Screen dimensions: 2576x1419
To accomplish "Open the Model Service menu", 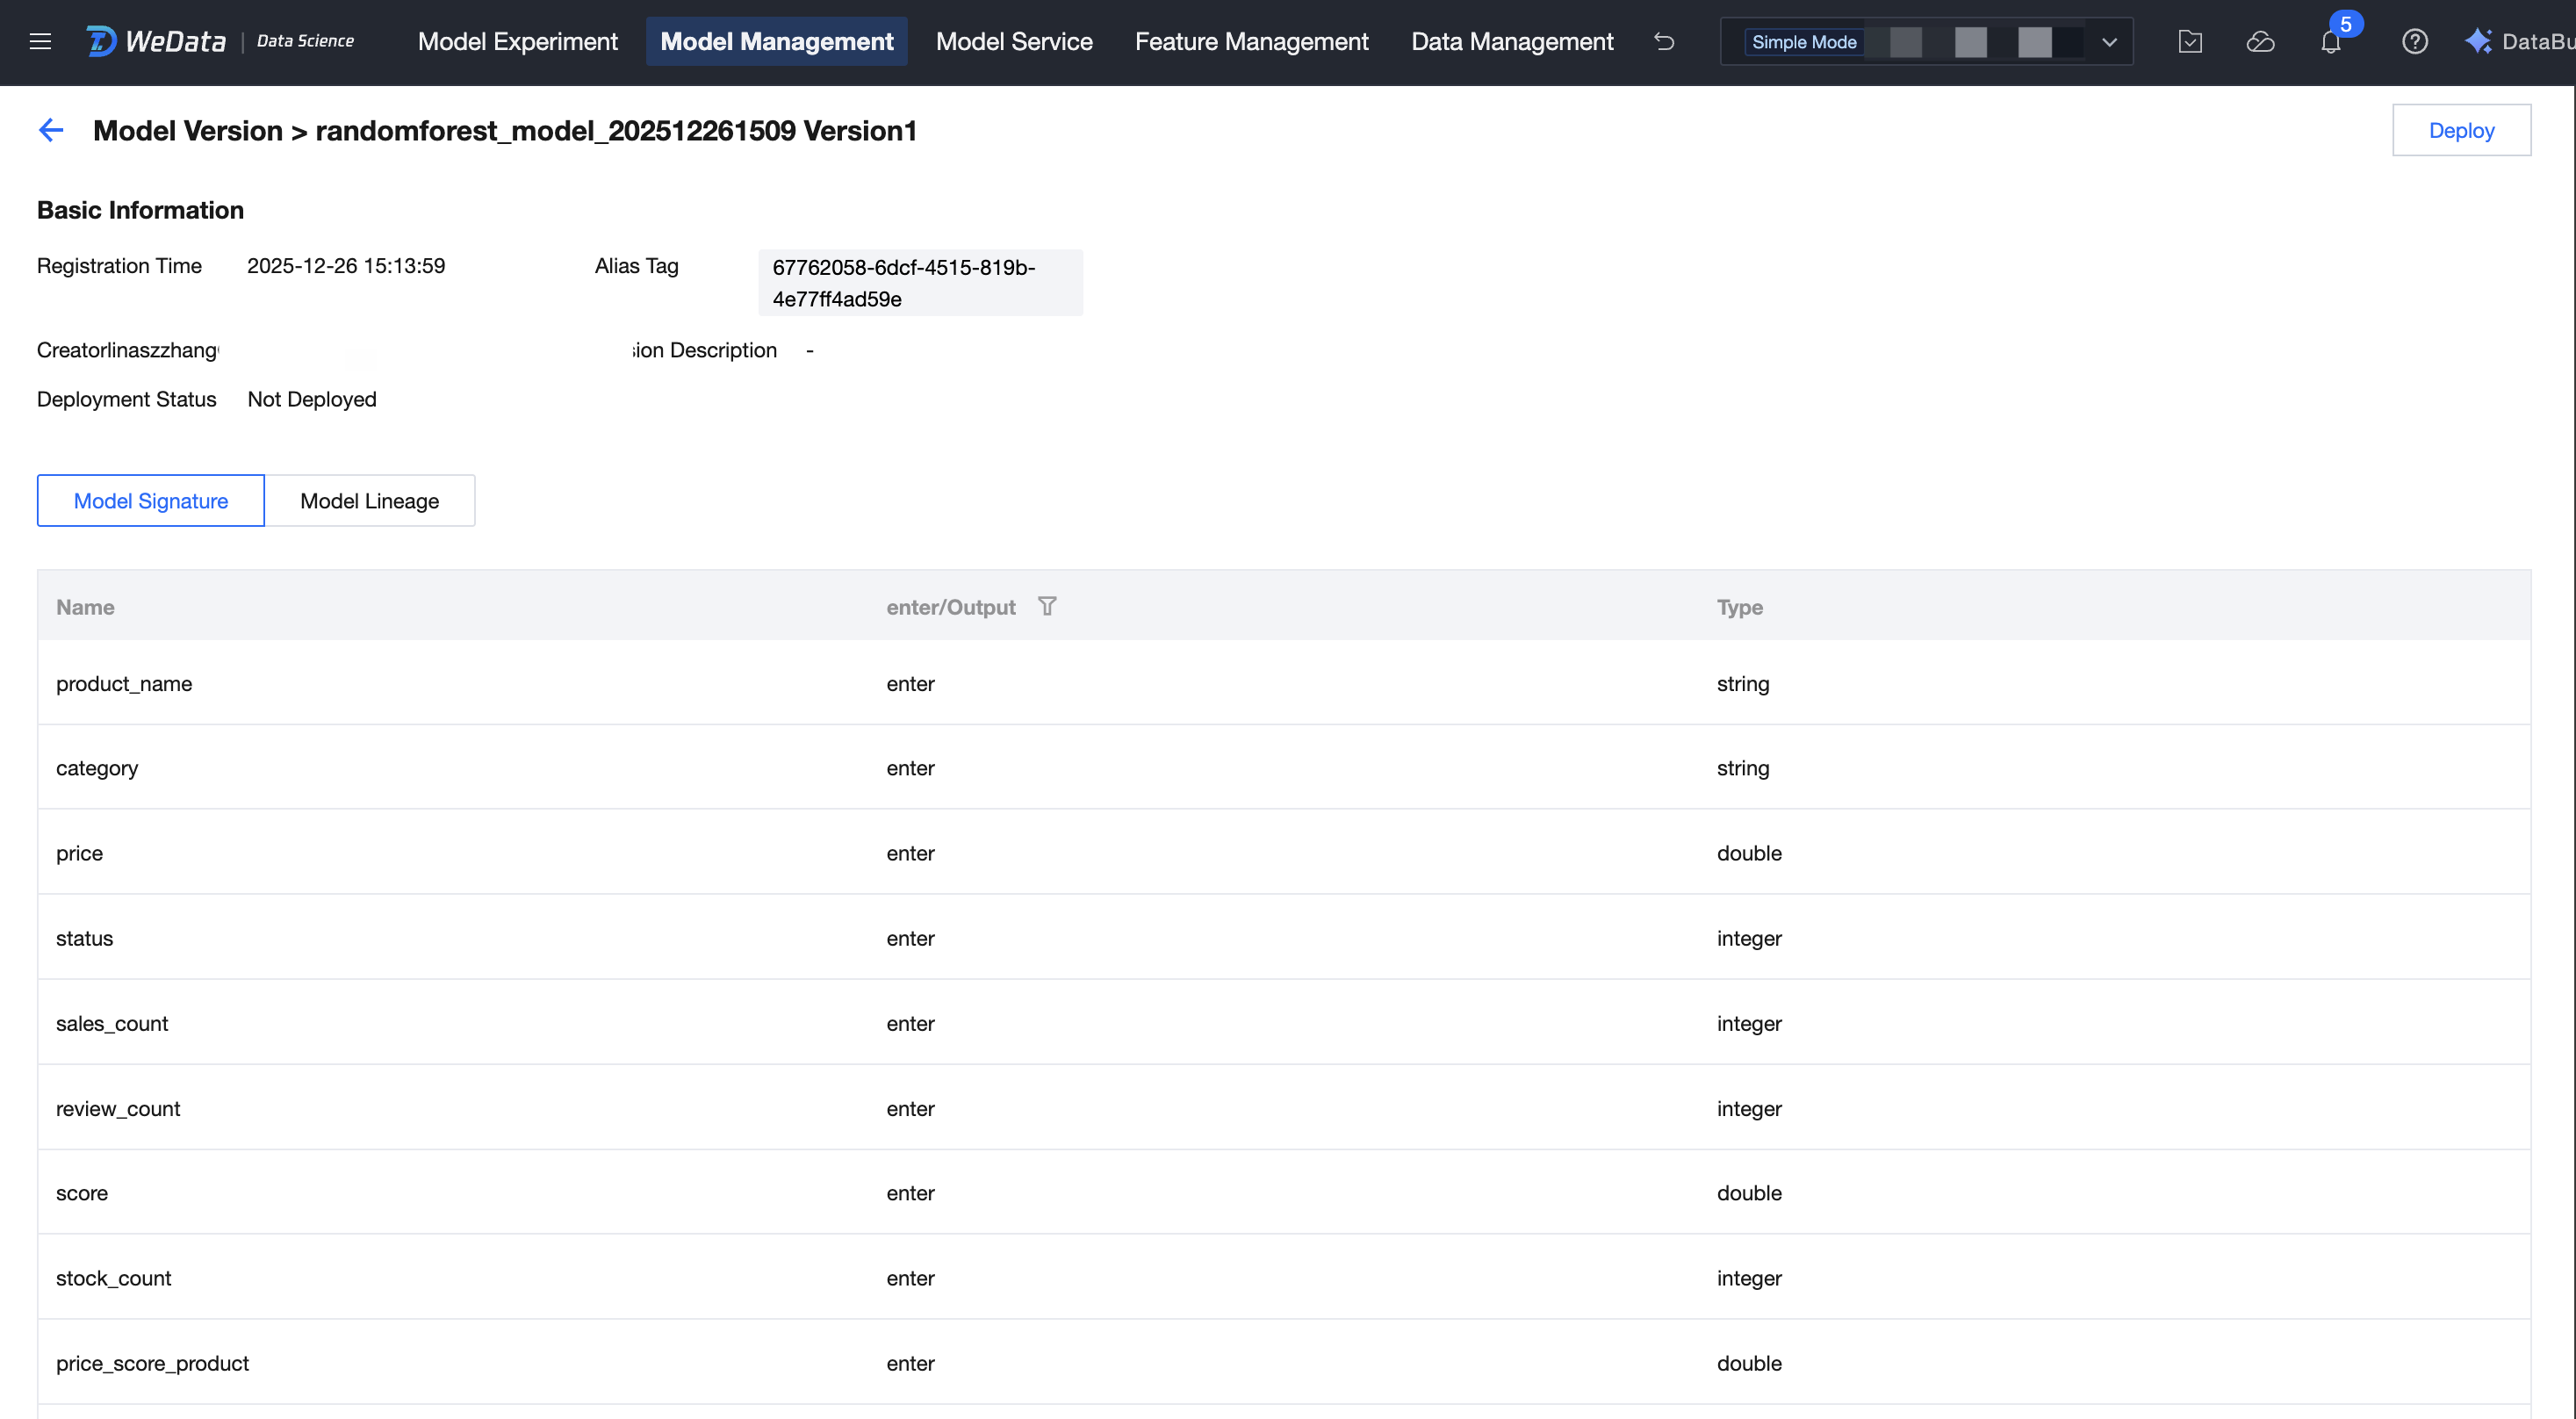I will click(1013, 41).
